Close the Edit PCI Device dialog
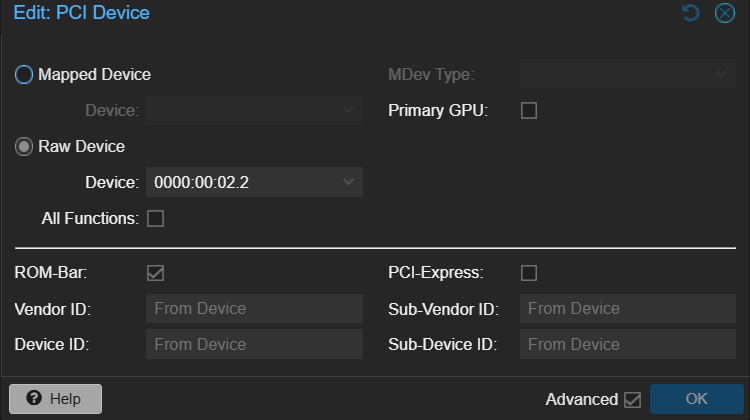 [725, 13]
